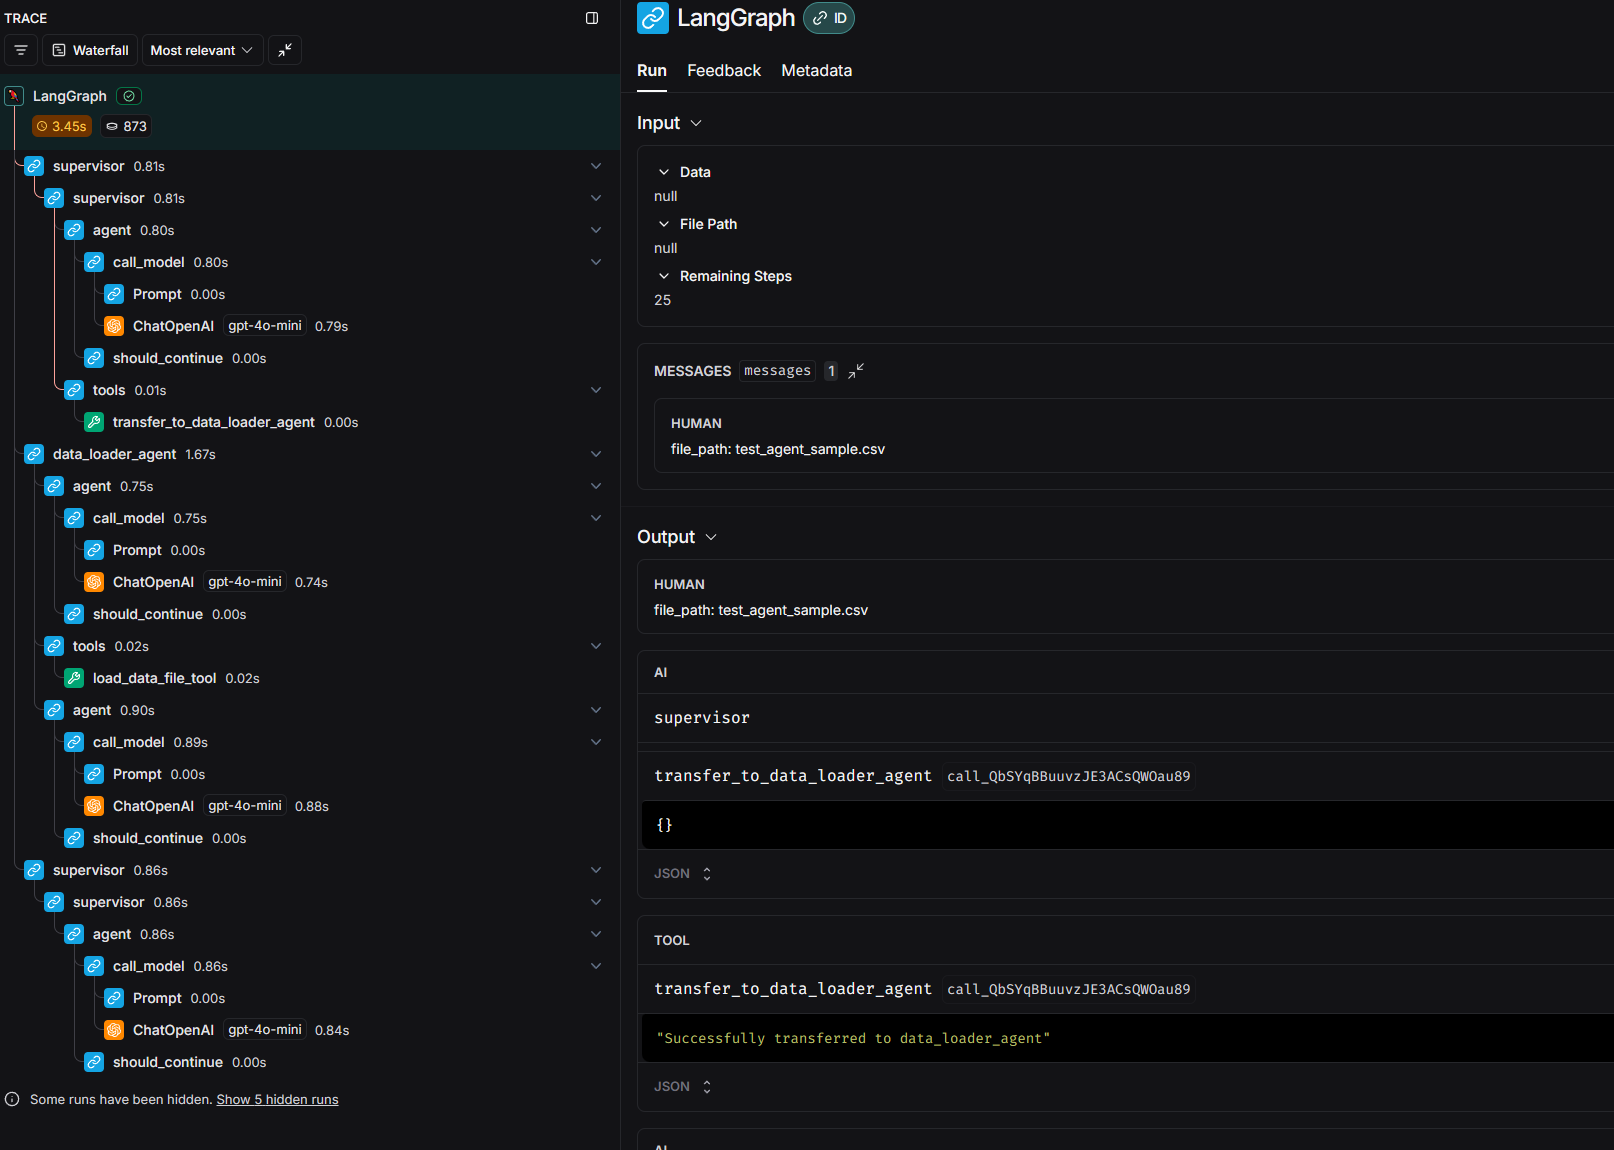Screen dimensions: 1614x1150
Task: Click the collapse-all arrows icon in trace toolbar
Action: click(285, 50)
